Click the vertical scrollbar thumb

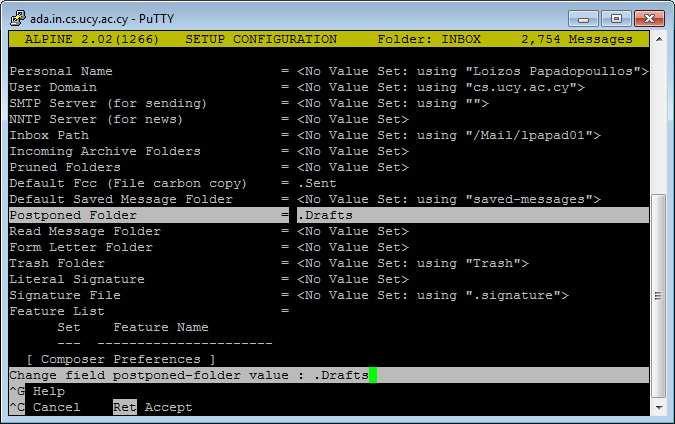(x=658, y=296)
